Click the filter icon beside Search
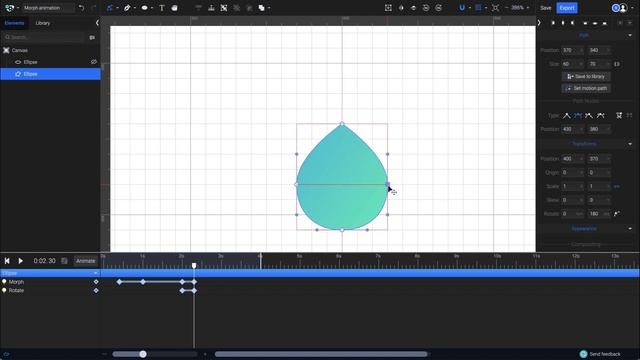This screenshot has height=360, width=640. (92, 37)
